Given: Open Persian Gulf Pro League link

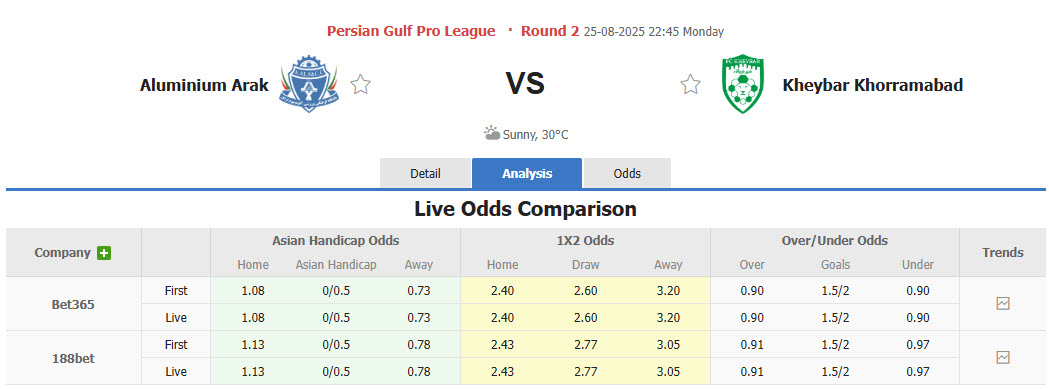Looking at the screenshot, I should pyautogui.click(x=411, y=31).
